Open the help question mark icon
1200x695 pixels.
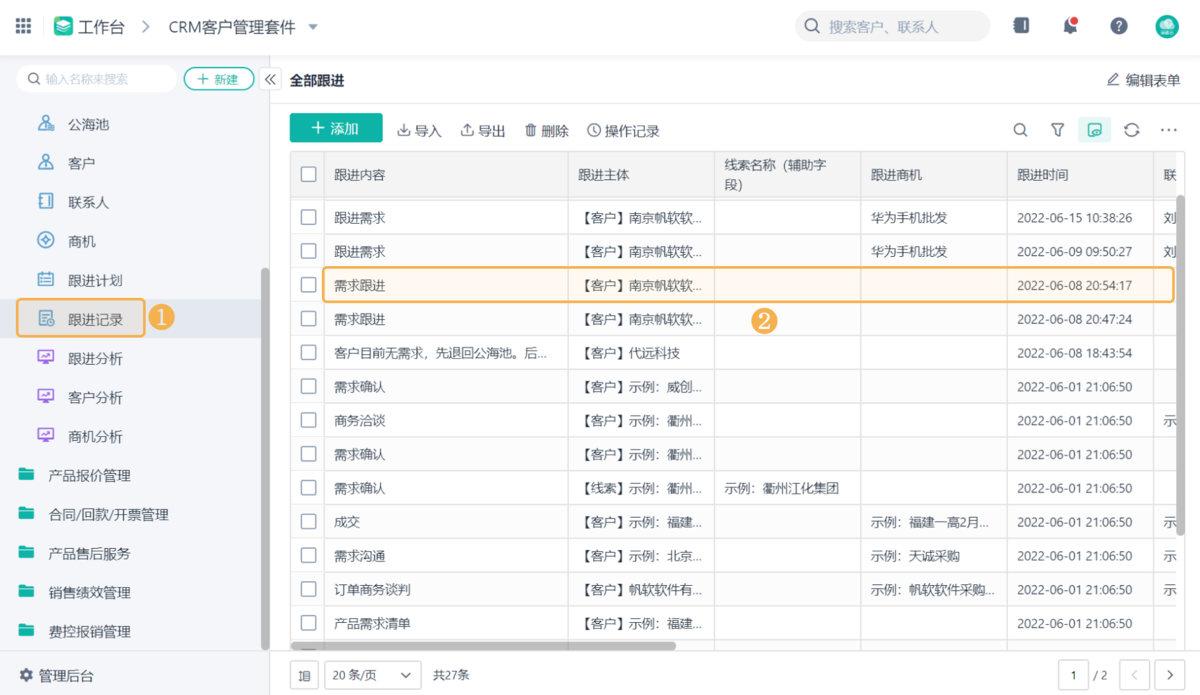click(1119, 26)
